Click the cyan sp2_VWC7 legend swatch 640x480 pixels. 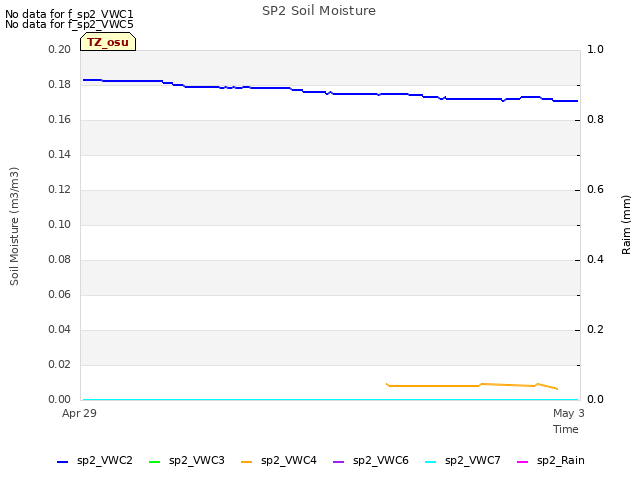pyautogui.click(x=430, y=462)
